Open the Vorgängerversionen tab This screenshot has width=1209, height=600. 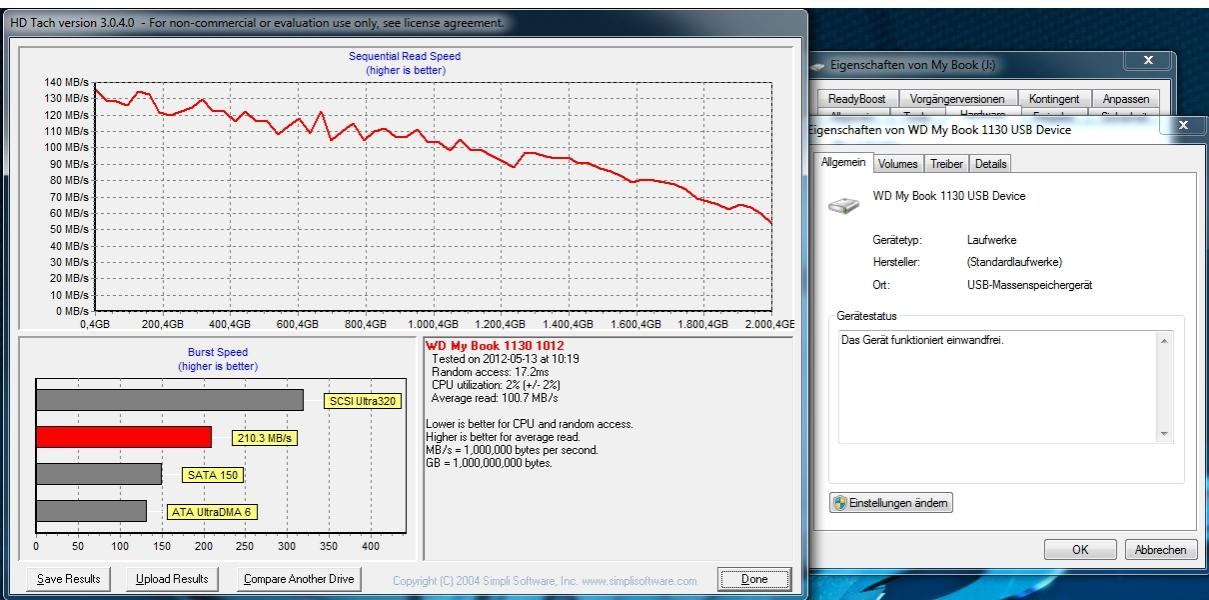[x=957, y=99]
